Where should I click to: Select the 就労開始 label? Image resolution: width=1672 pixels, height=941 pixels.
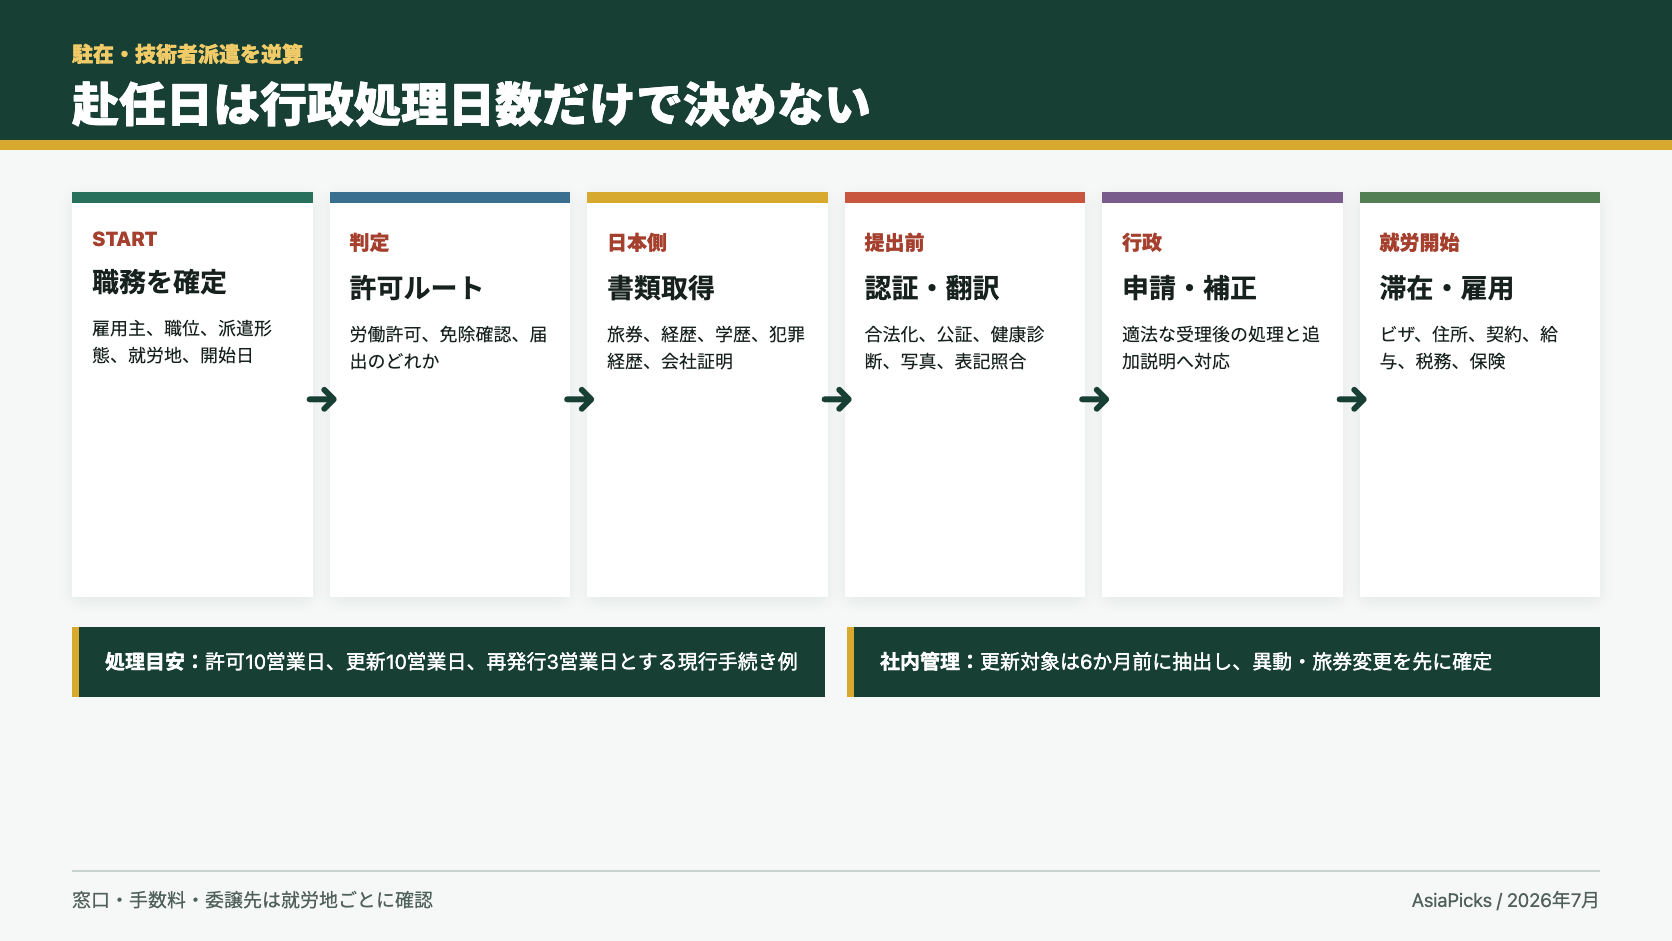coord(1420,243)
